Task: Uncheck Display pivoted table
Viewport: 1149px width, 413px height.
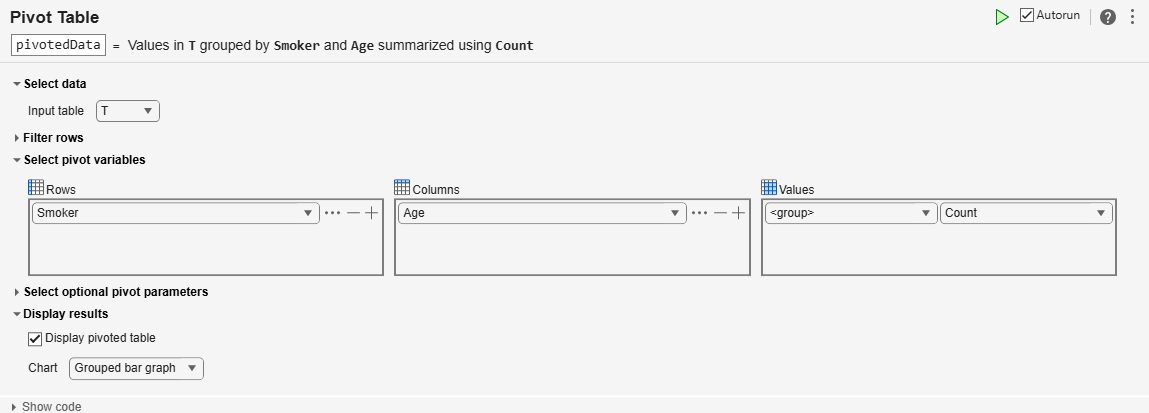Action: pyautogui.click(x=35, y=338)
